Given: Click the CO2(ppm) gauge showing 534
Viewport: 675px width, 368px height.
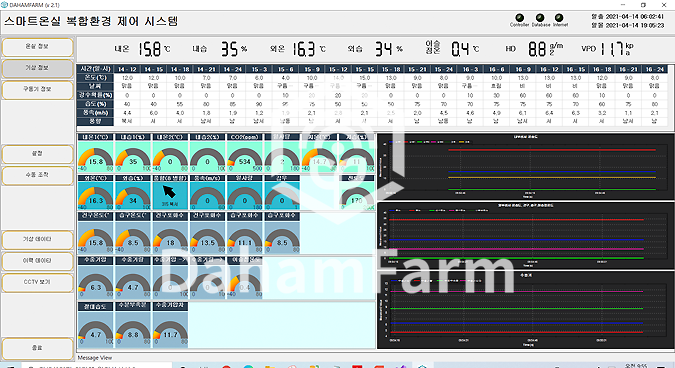Looking at the screenshot, I should coord(245,153).
